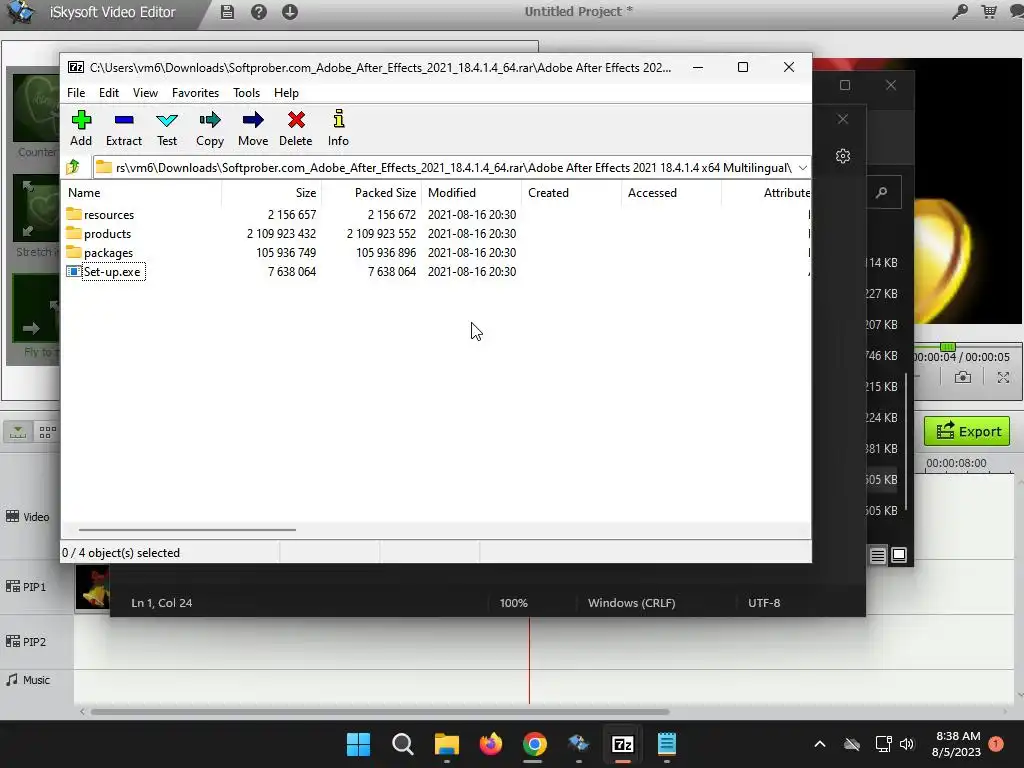Launch Firefox from taskbar
This screenshot has width=1024, height=768.
tap(490, 744)
